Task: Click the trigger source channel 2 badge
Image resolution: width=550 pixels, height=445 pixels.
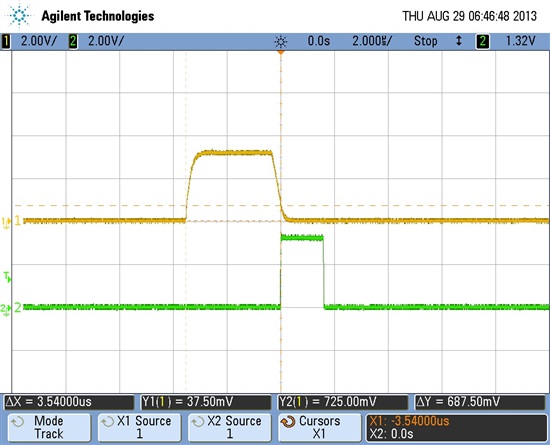Action: [x=483, y=41]
